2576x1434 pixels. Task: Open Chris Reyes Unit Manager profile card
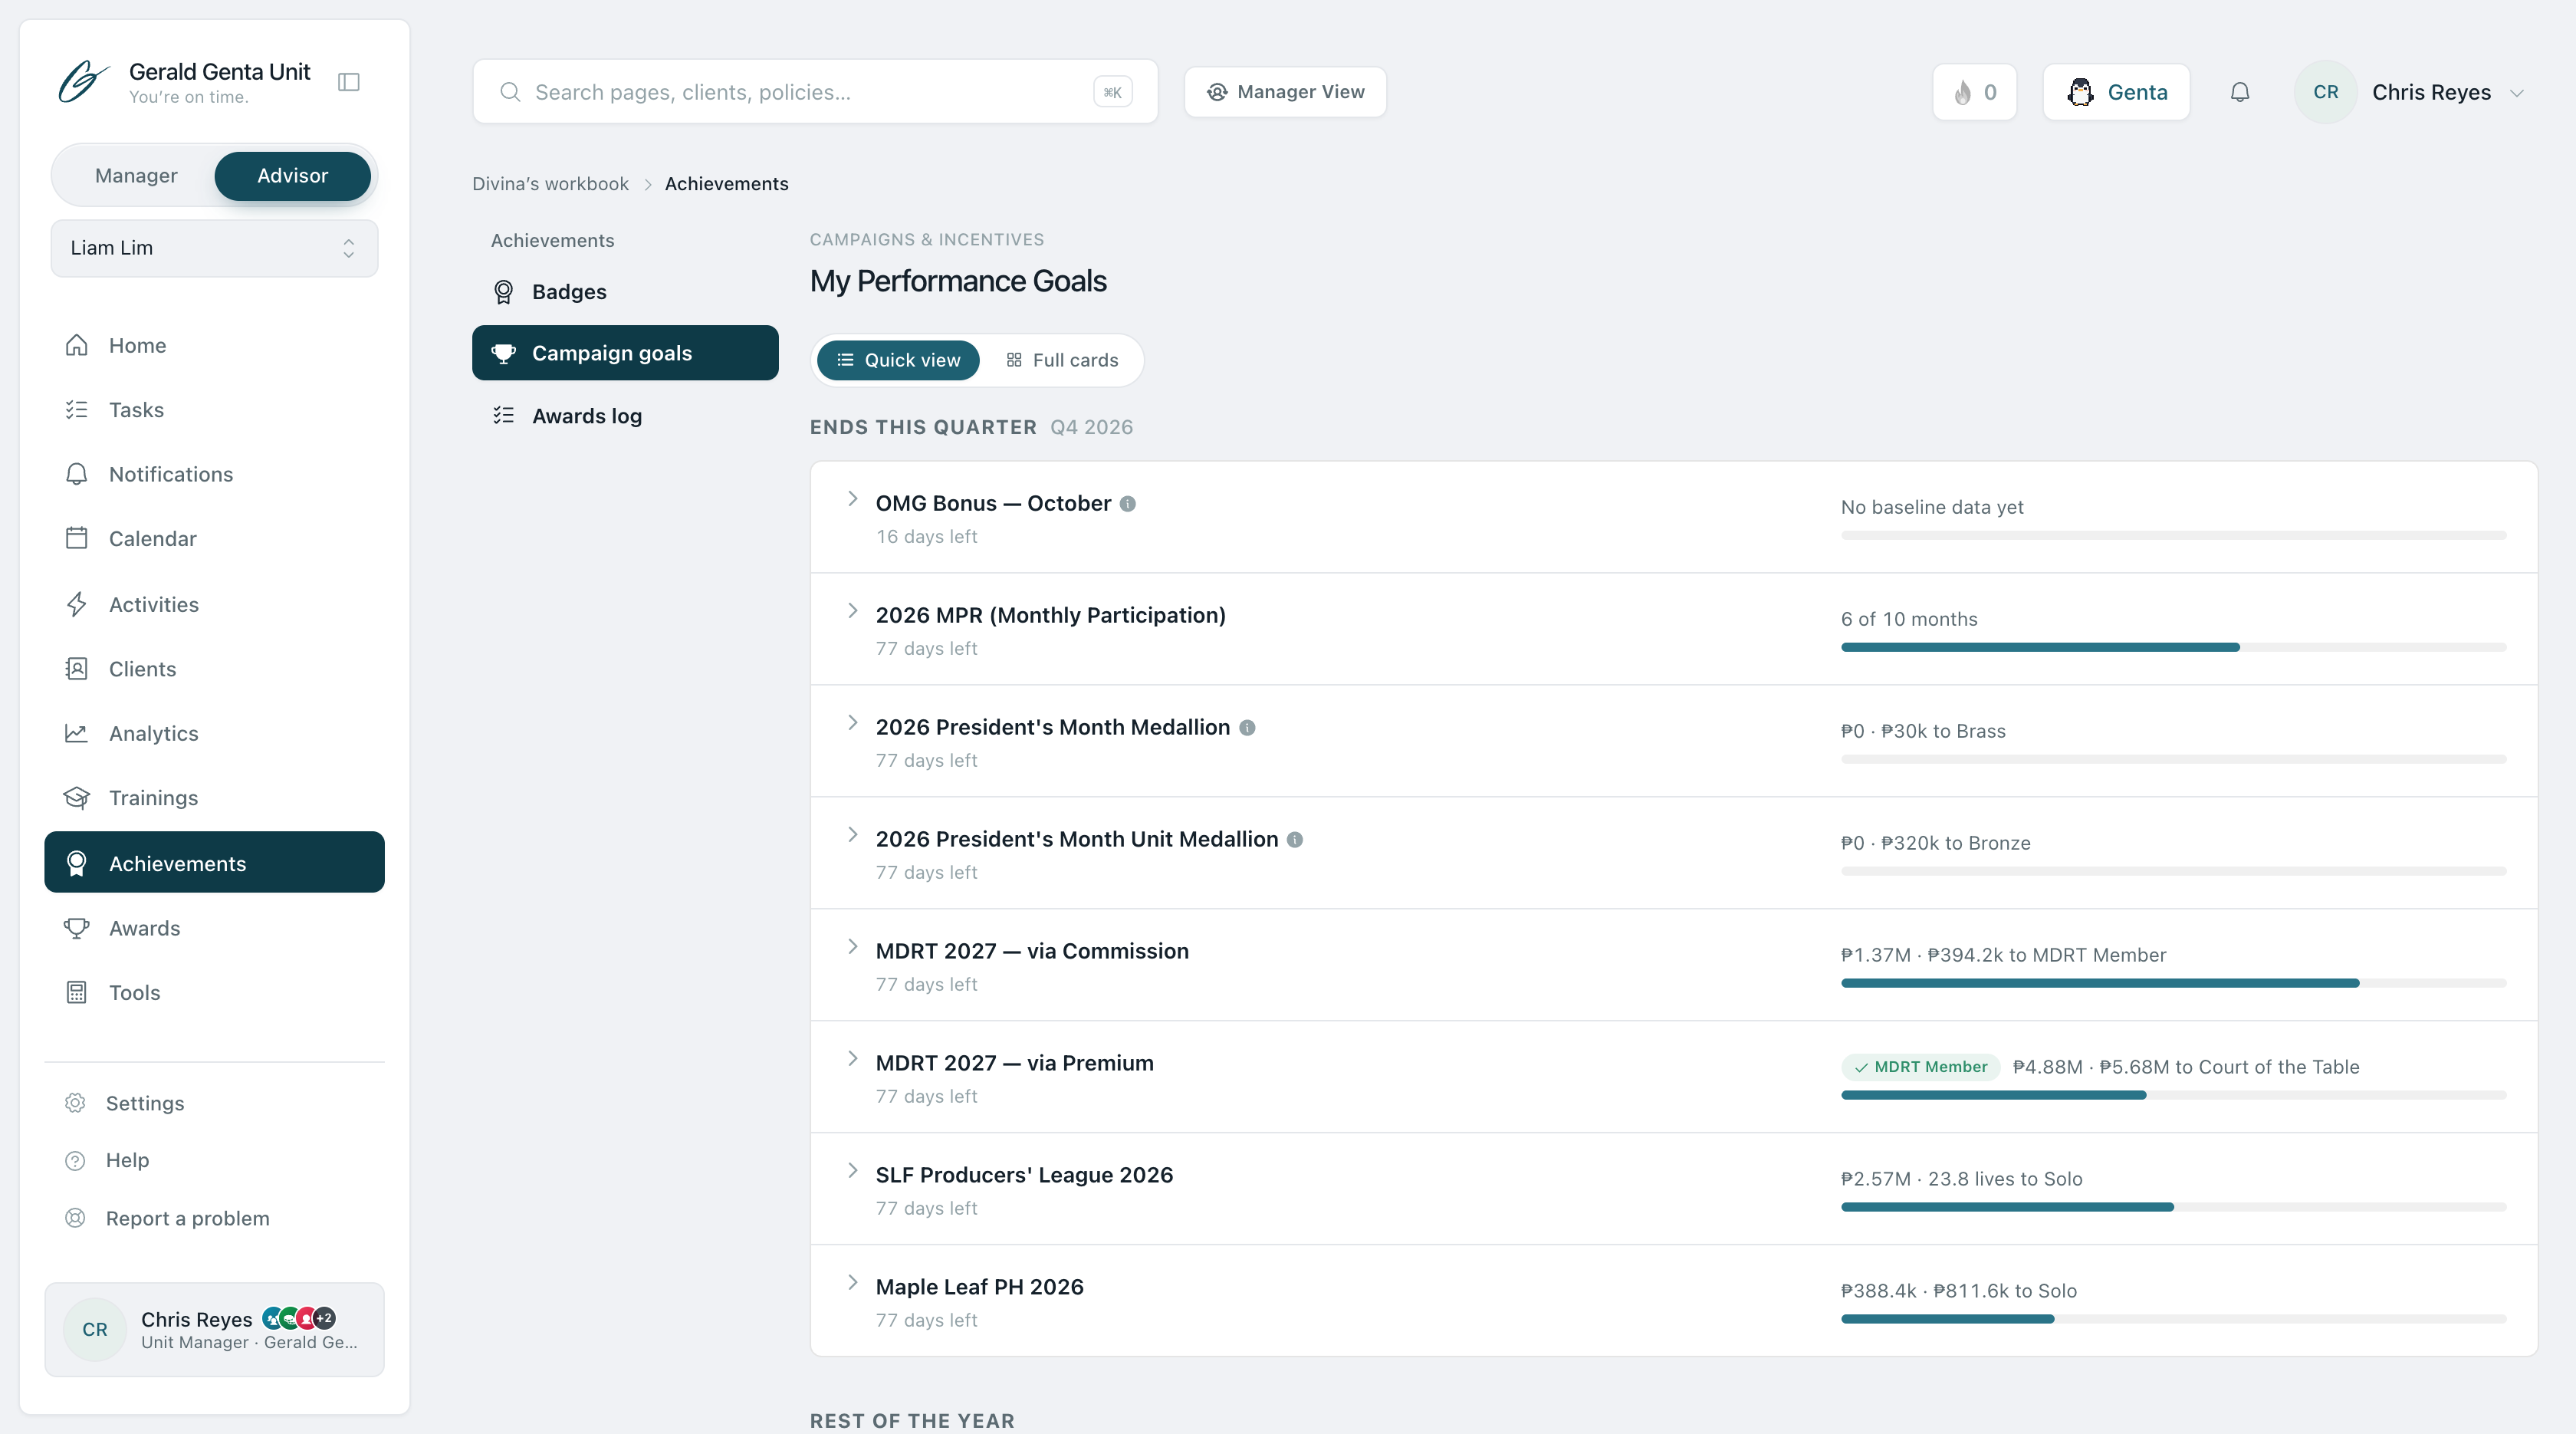tap(214, 1330)
